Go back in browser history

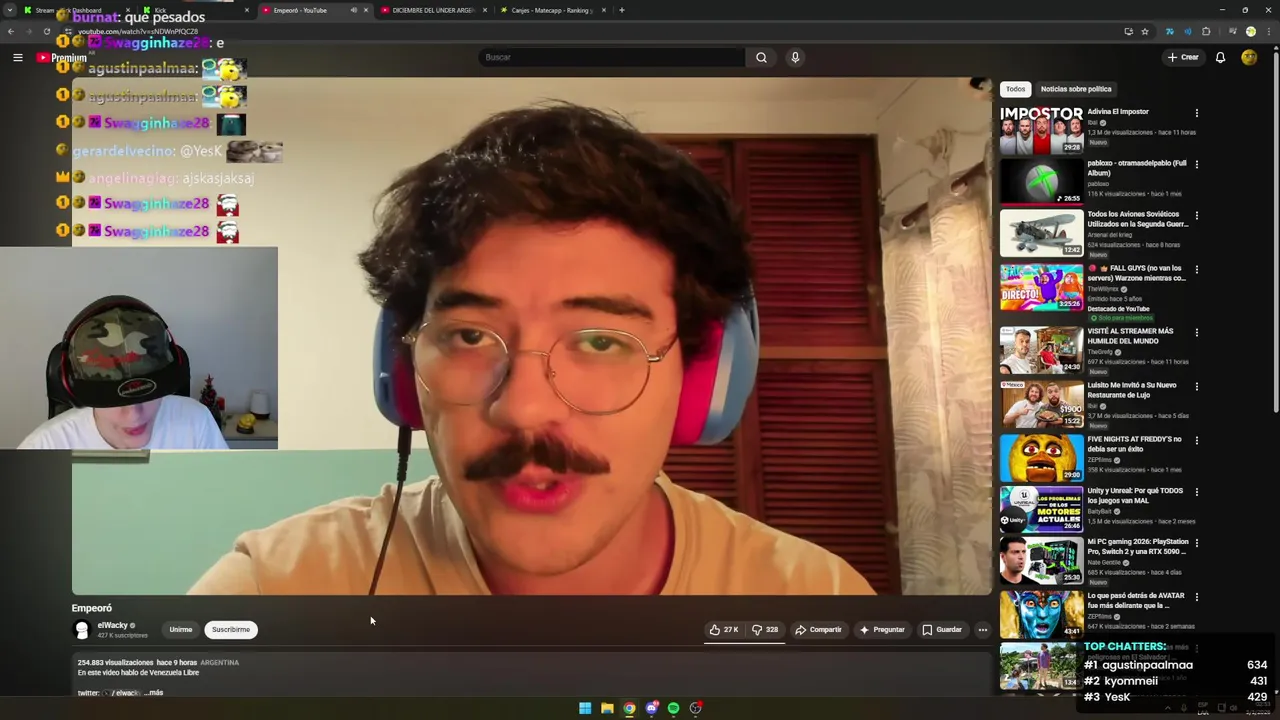(x=10, y=31)
